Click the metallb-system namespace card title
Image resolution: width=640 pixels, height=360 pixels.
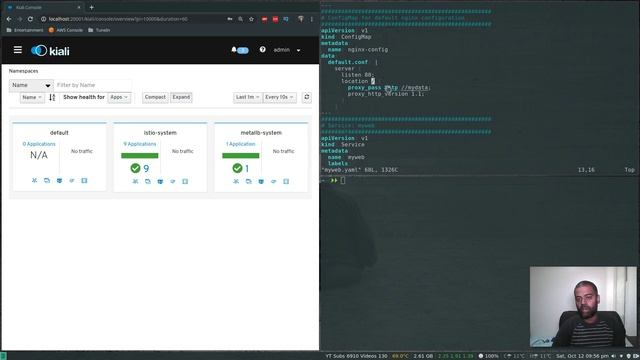pyautogui.click(x=261, y=133)
